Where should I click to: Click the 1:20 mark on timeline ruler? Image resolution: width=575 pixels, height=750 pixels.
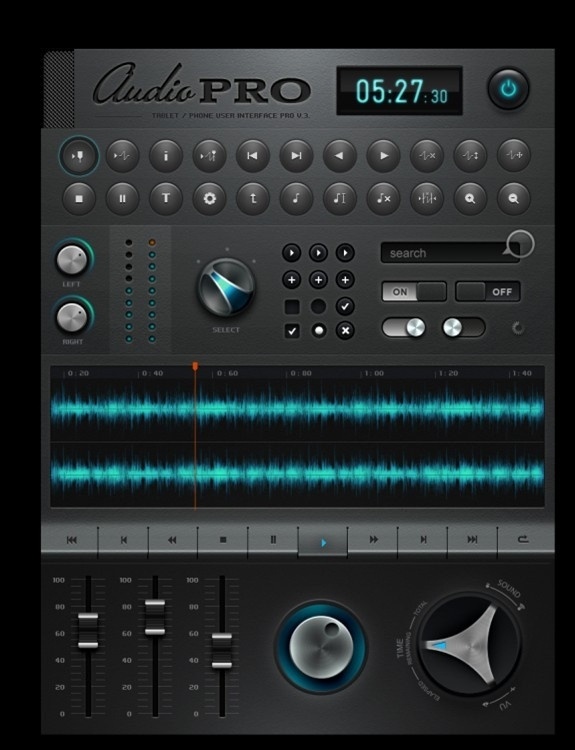click(x=448, y=373)
